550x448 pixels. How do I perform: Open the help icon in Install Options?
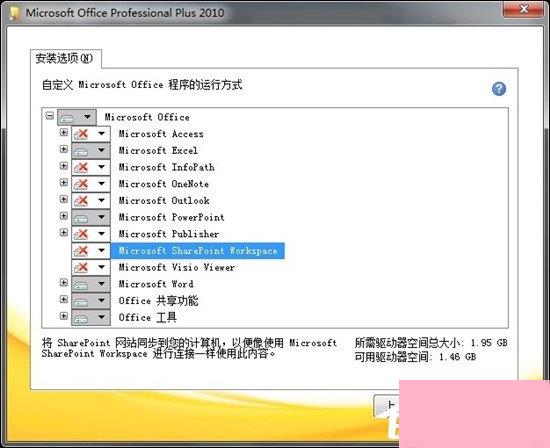coord(499,89)
